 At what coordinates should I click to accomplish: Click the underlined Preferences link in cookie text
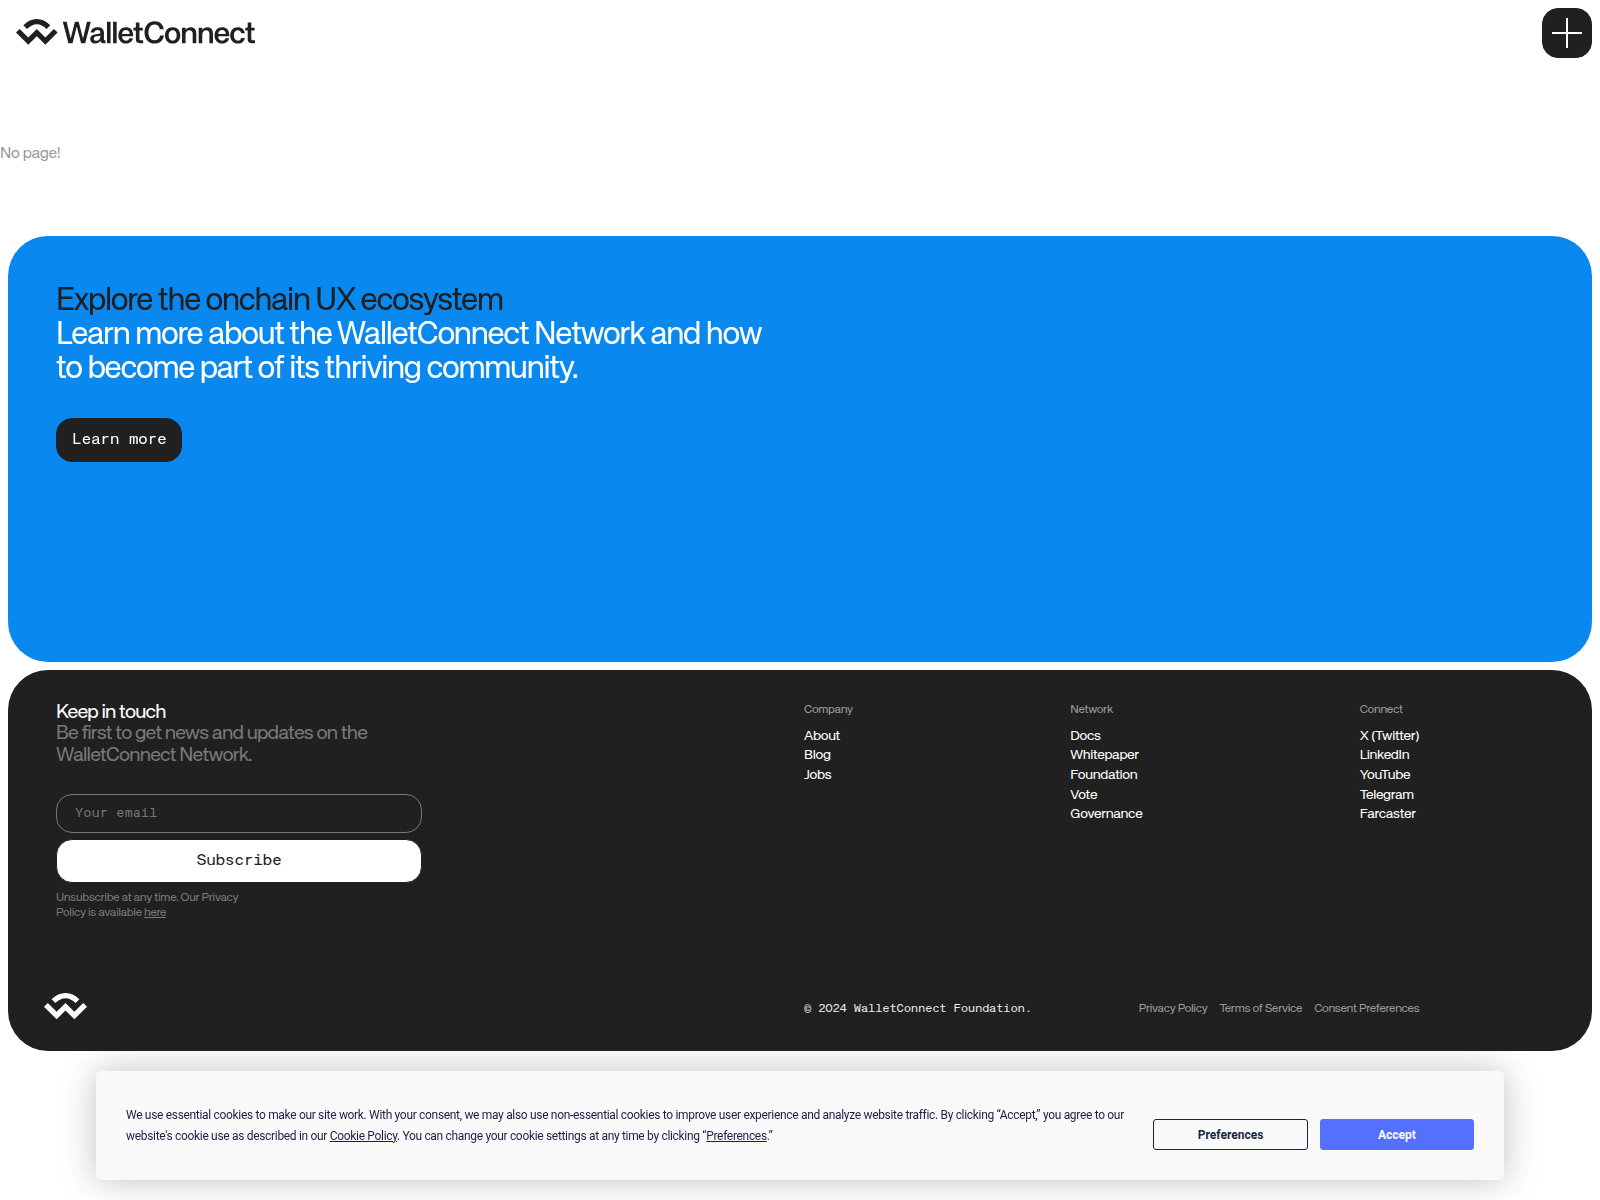[737, 1136]
